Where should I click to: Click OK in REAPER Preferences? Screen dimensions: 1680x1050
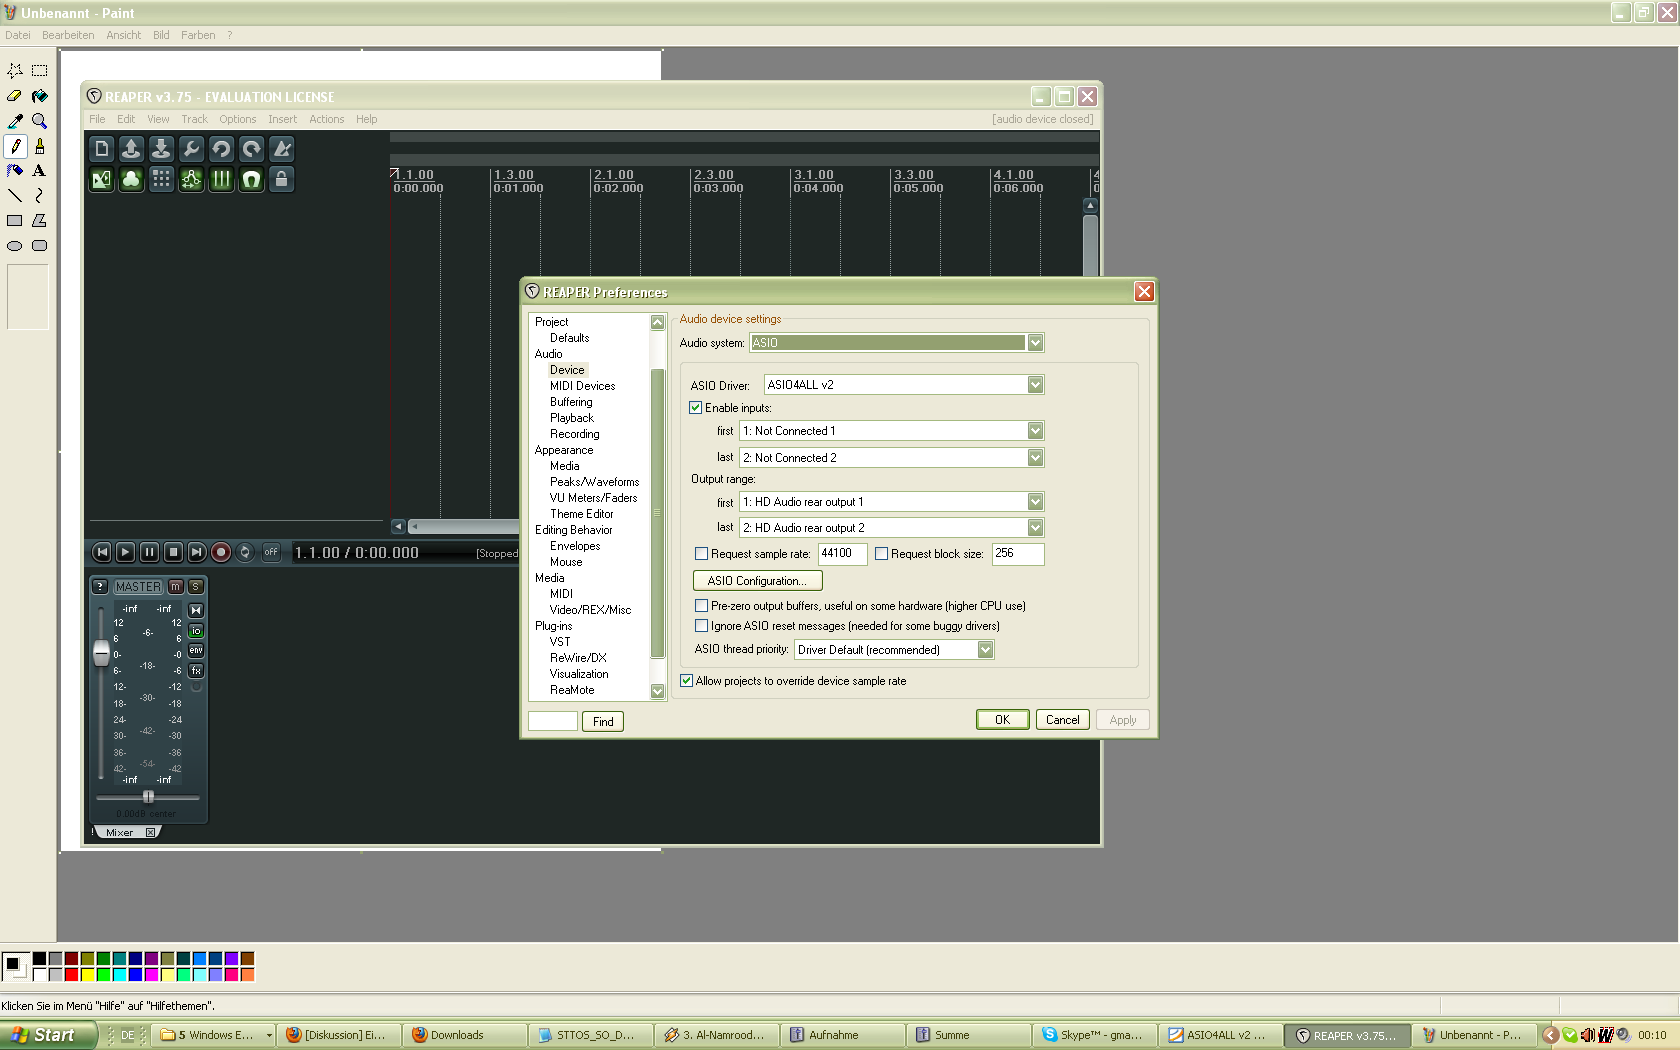(1002, 720)
